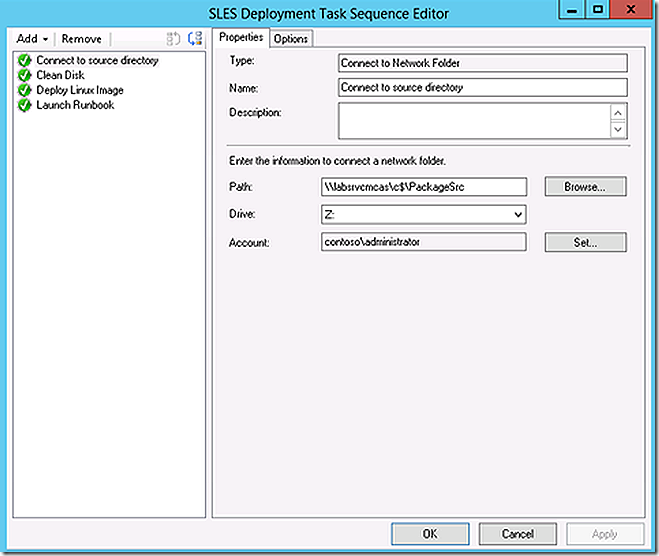
Task: Click into the Name text field
Action: [x=482, y=87]
